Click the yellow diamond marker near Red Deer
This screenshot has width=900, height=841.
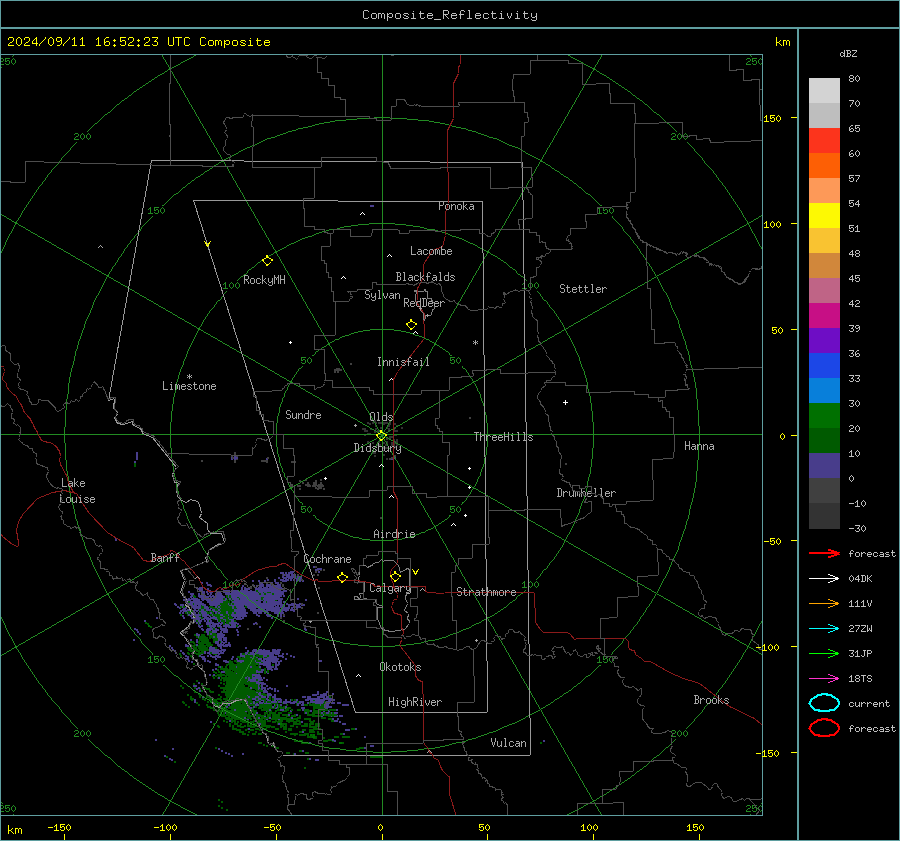[411, 325]
